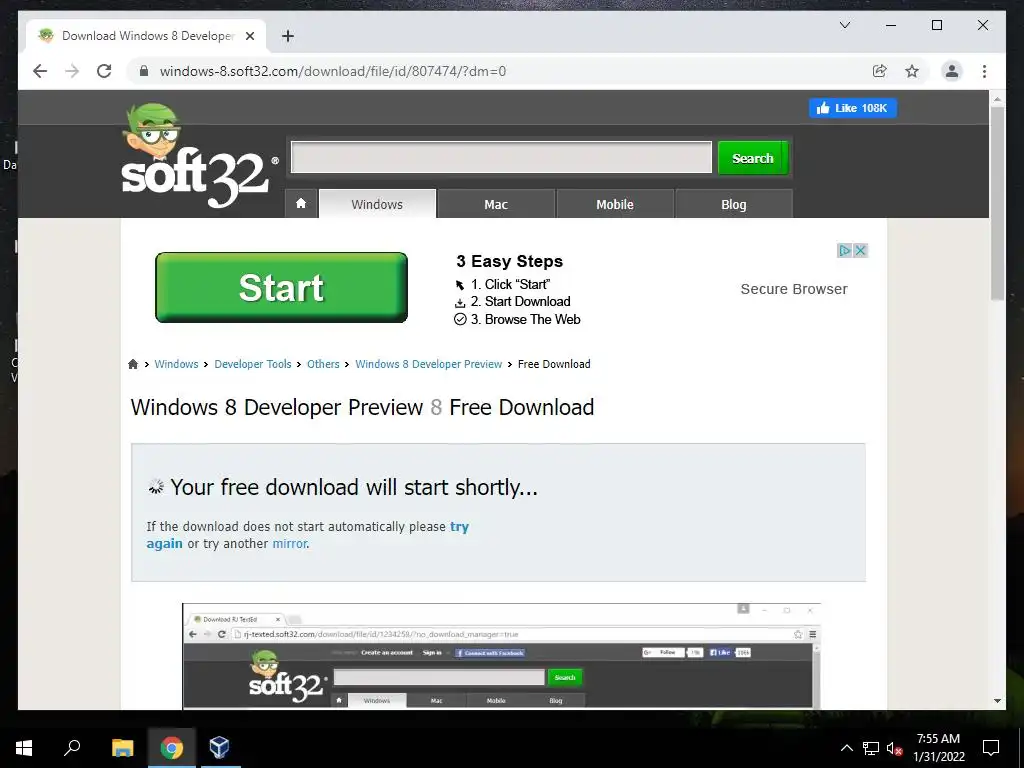Open taskbar search magnifier
1024x768 pixels.
click(x=72, y=748)
